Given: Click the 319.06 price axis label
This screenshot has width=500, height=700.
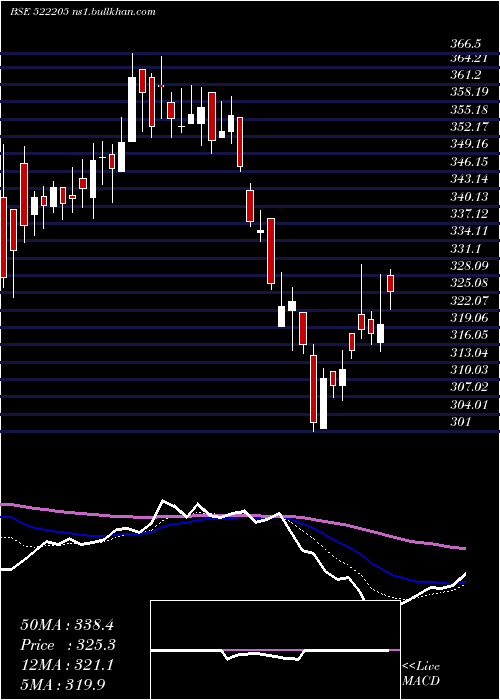Looking at the screenshot, I should pyautogui.click(x=469, y=317).
